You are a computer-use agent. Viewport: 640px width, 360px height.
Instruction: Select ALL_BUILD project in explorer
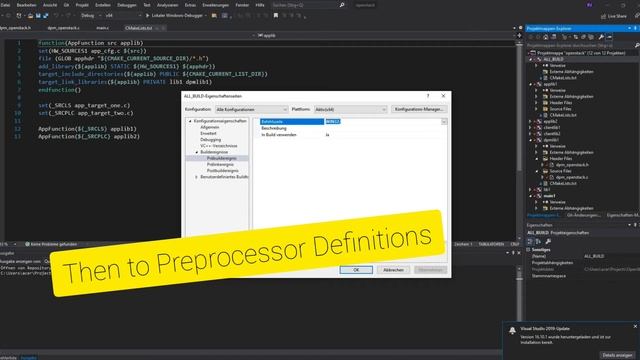coord(553,59)
